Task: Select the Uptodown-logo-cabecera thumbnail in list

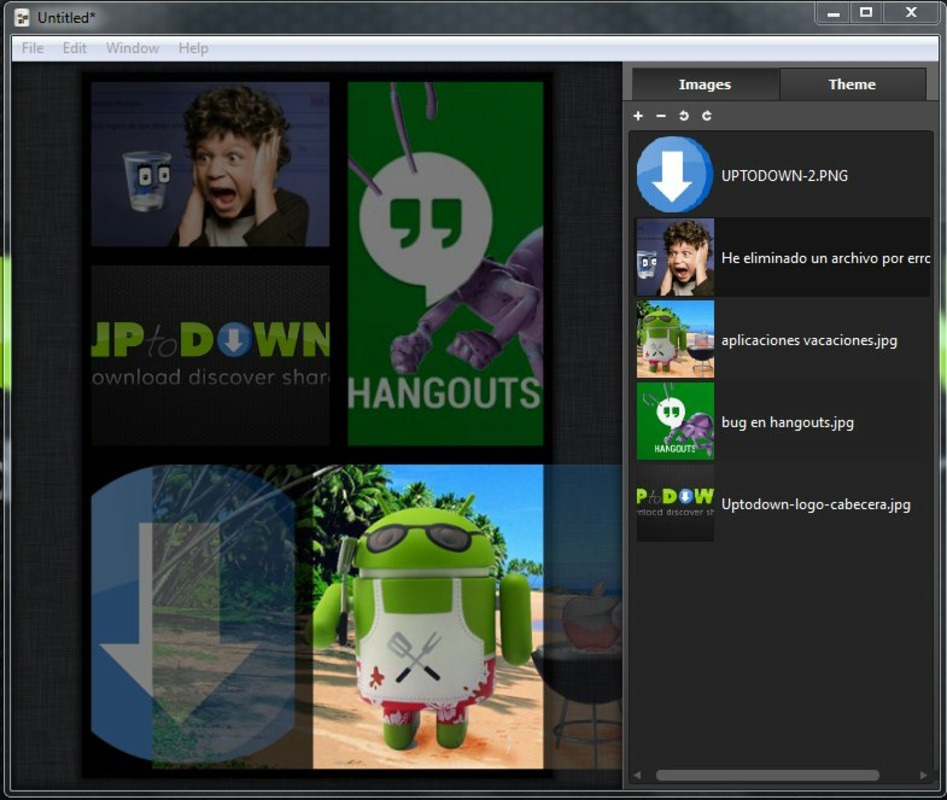Action: click(x=675, y=504)
